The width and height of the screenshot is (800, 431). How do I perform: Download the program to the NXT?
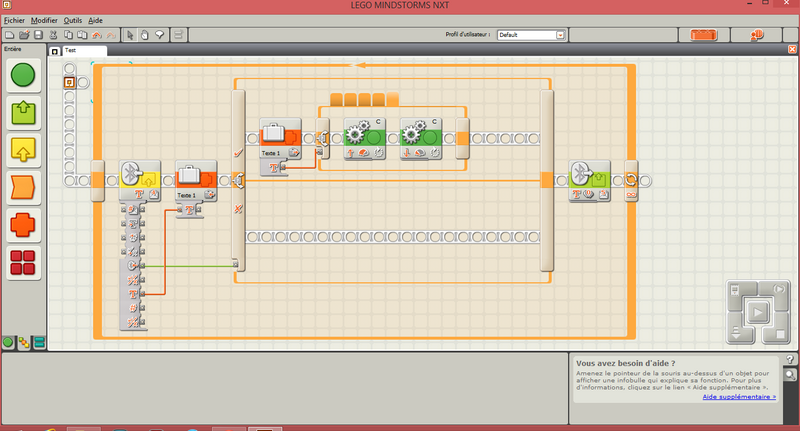736,334
